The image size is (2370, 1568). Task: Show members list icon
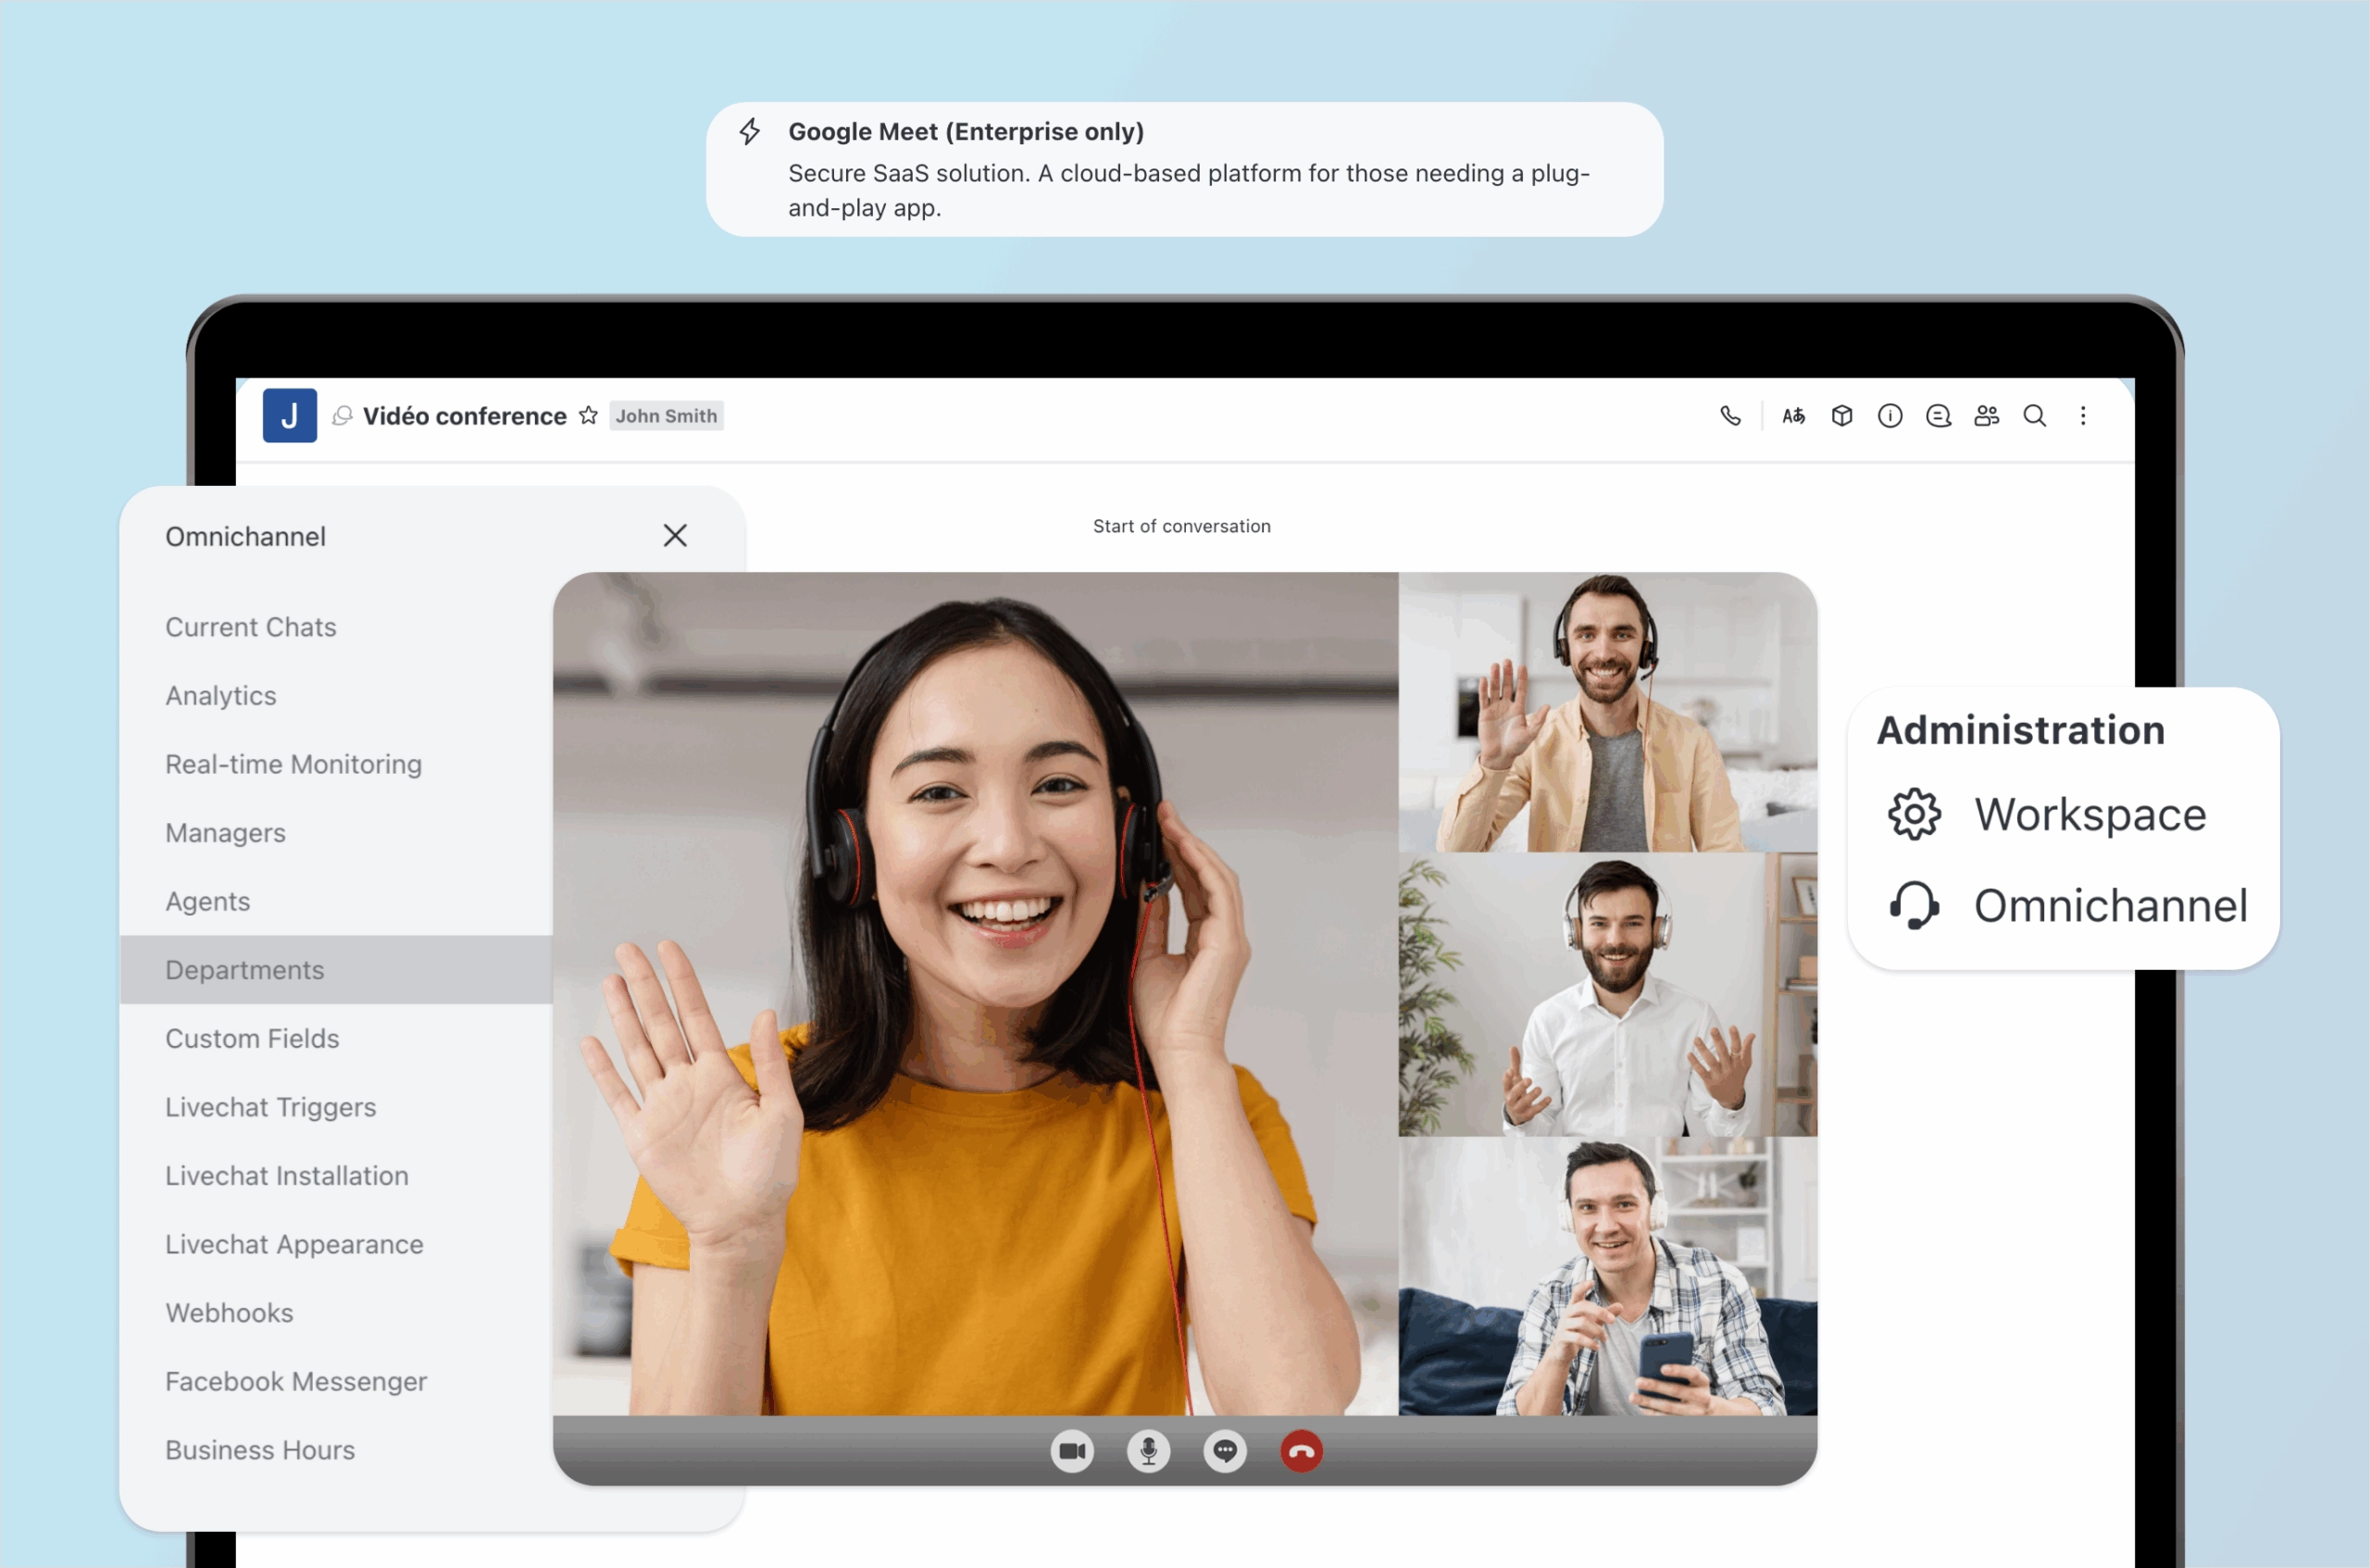1986,416
